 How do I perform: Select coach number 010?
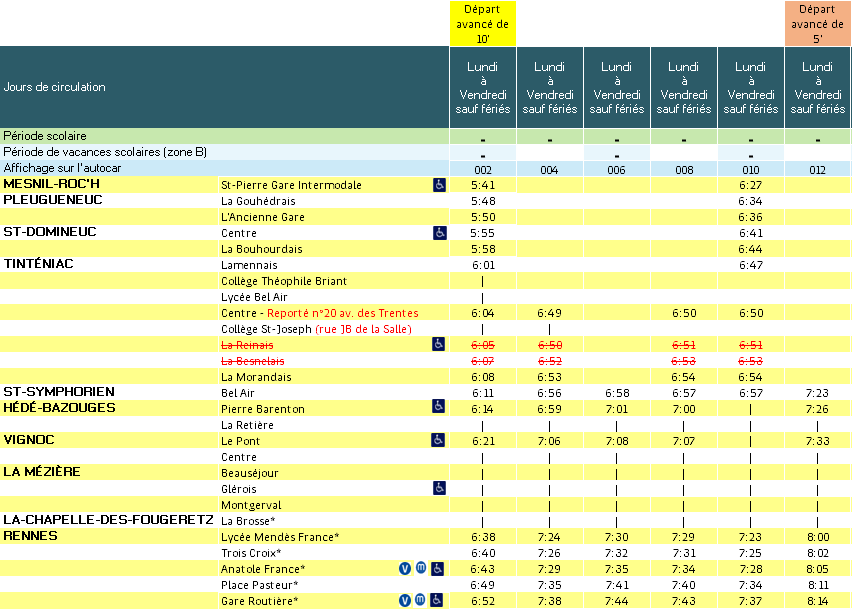tap(750, 170)
